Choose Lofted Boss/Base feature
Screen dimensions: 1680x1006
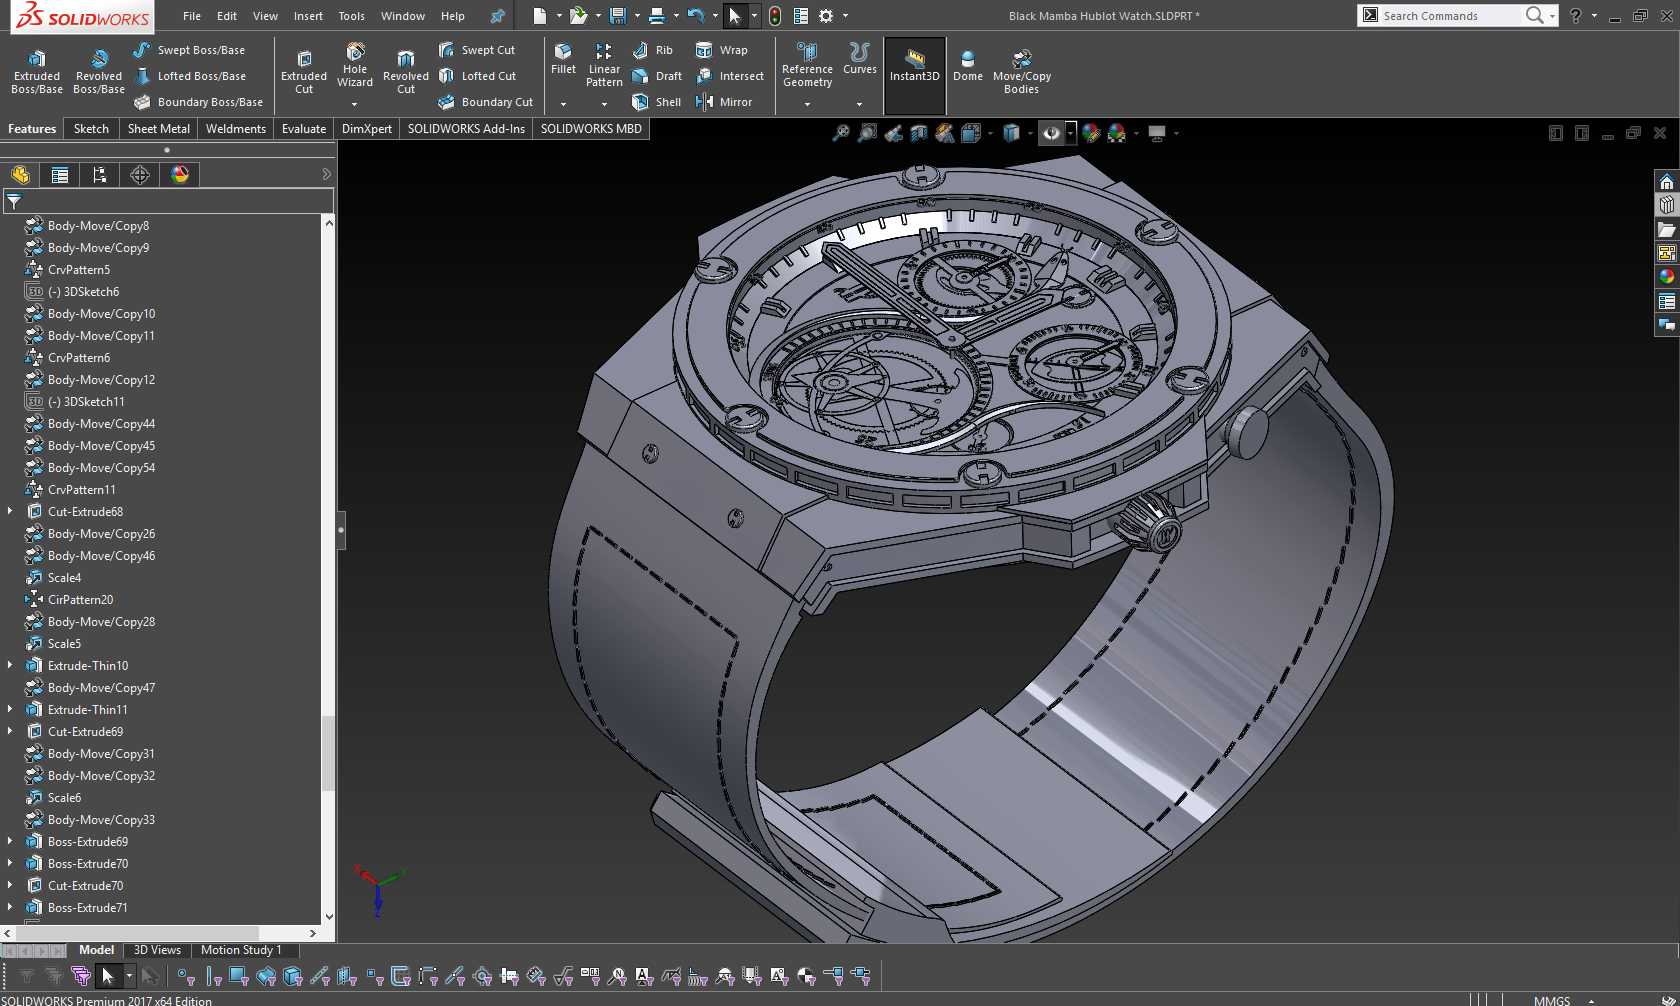point(189,76)
